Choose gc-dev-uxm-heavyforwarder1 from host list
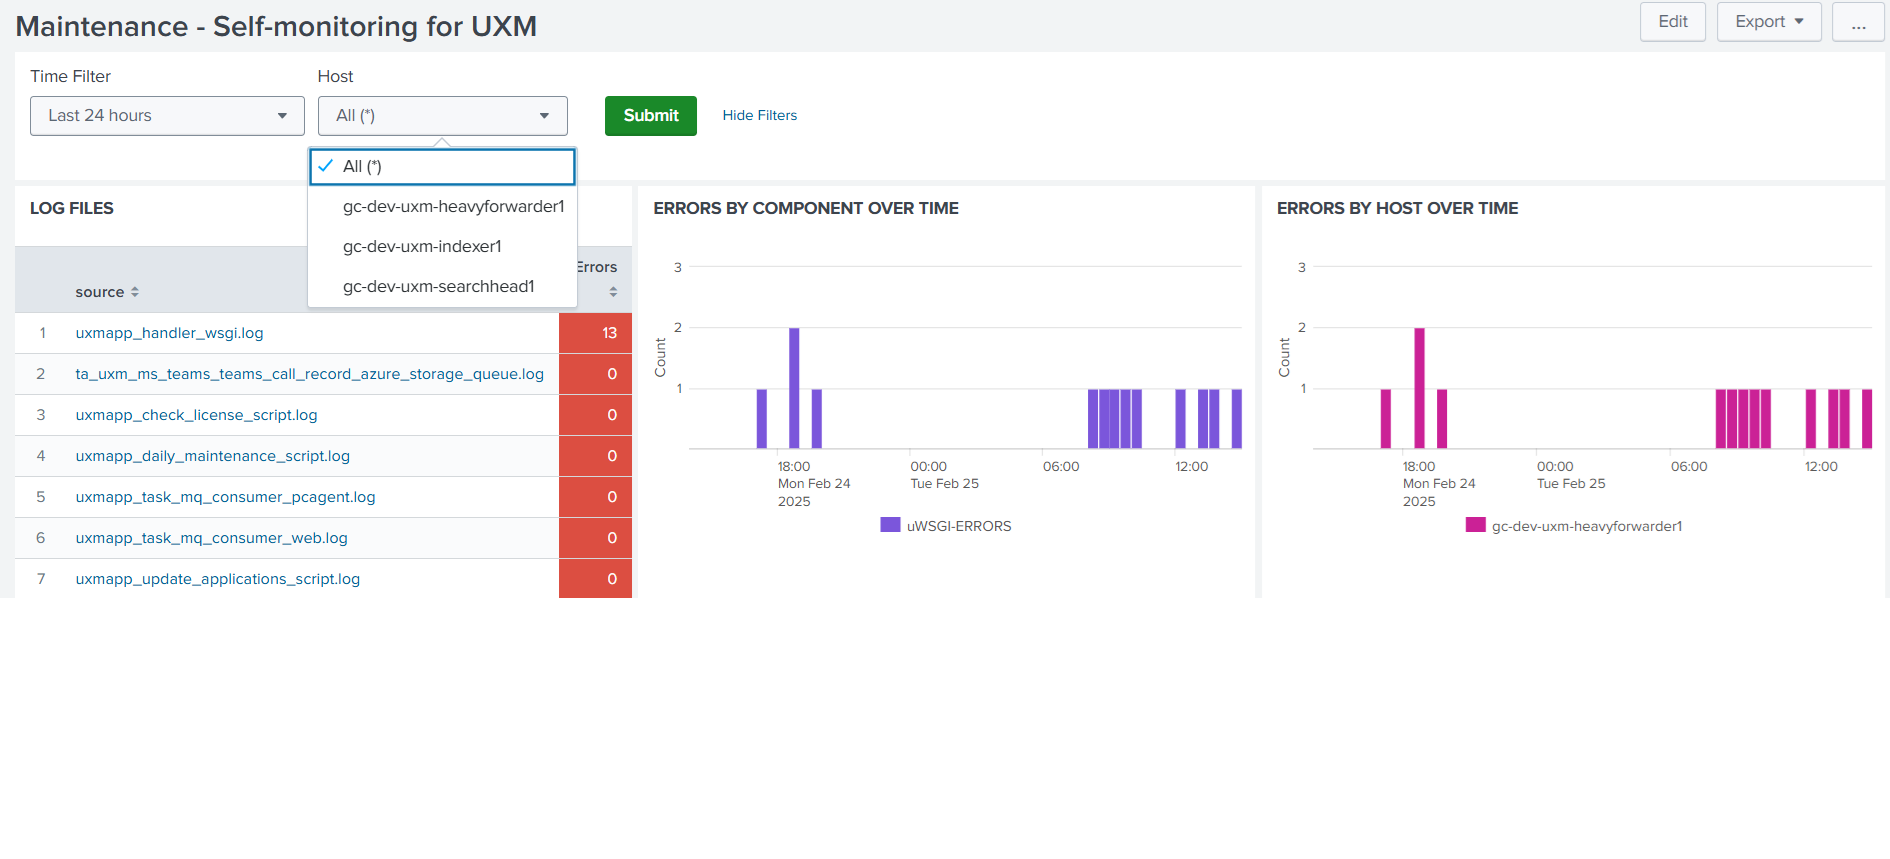This screenshot has height=859, width=1890. pyautogui.click(x=453, y=207)
